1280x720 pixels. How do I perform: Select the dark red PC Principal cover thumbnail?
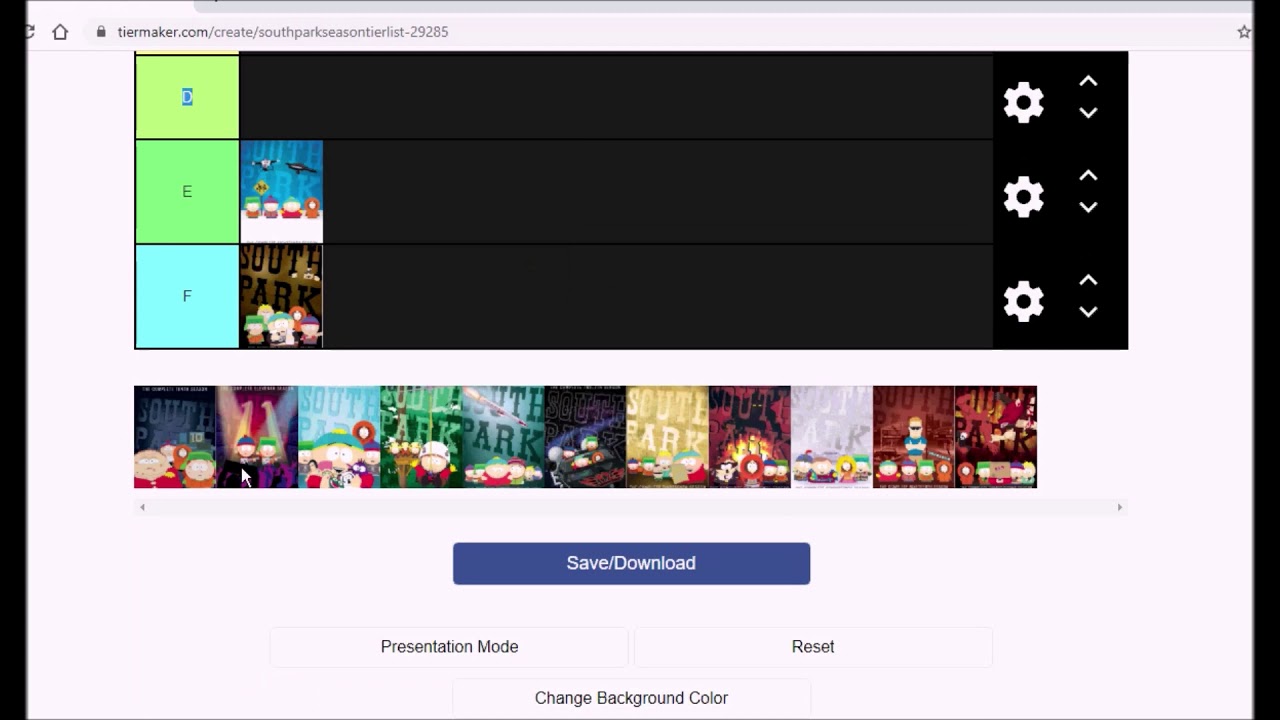[913, 437]
